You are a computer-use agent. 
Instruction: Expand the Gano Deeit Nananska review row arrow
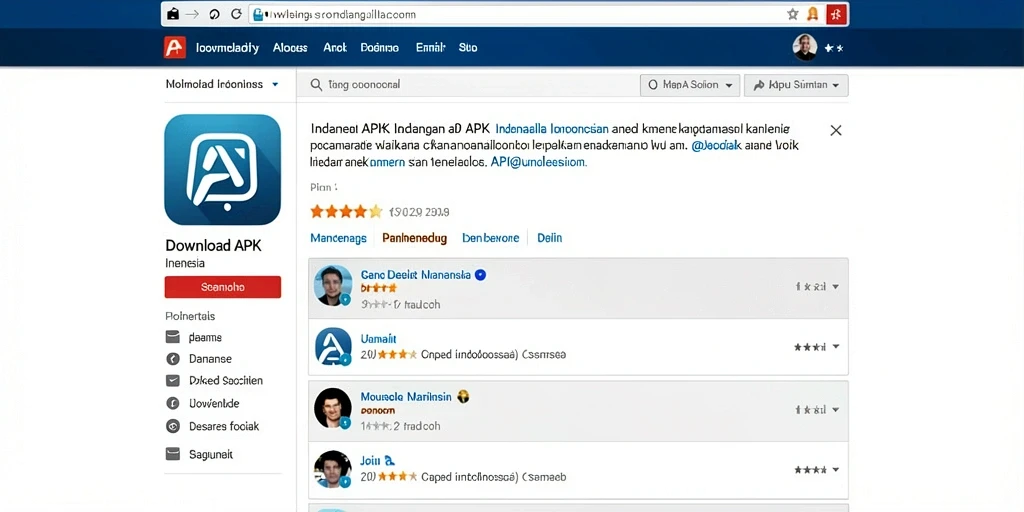point(835,287)
